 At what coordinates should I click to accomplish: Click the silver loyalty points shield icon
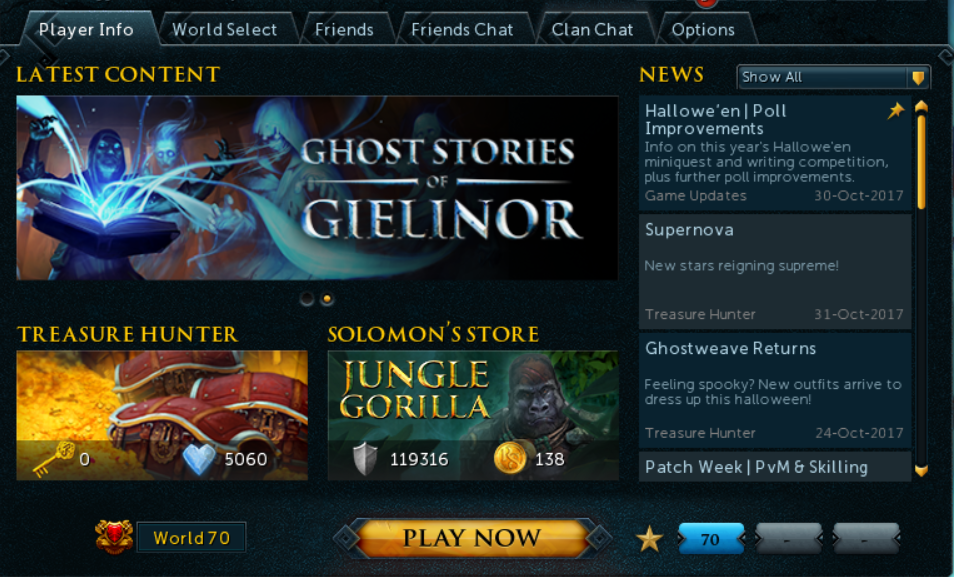point(365,460)
